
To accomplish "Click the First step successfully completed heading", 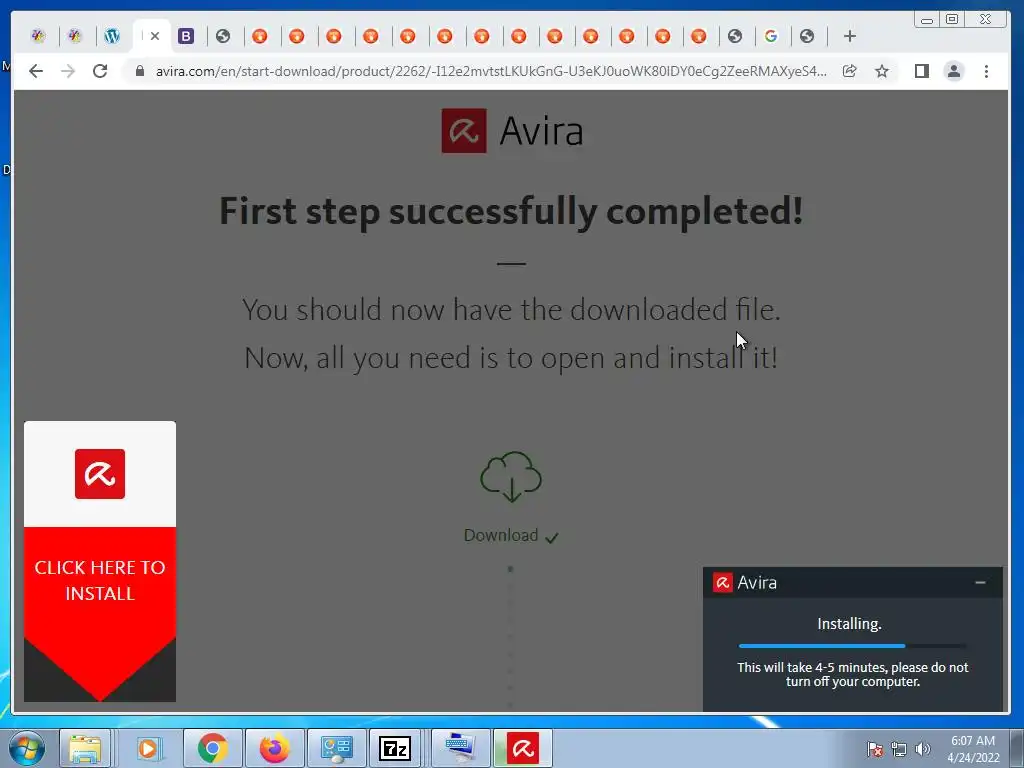I will [511, 211].
